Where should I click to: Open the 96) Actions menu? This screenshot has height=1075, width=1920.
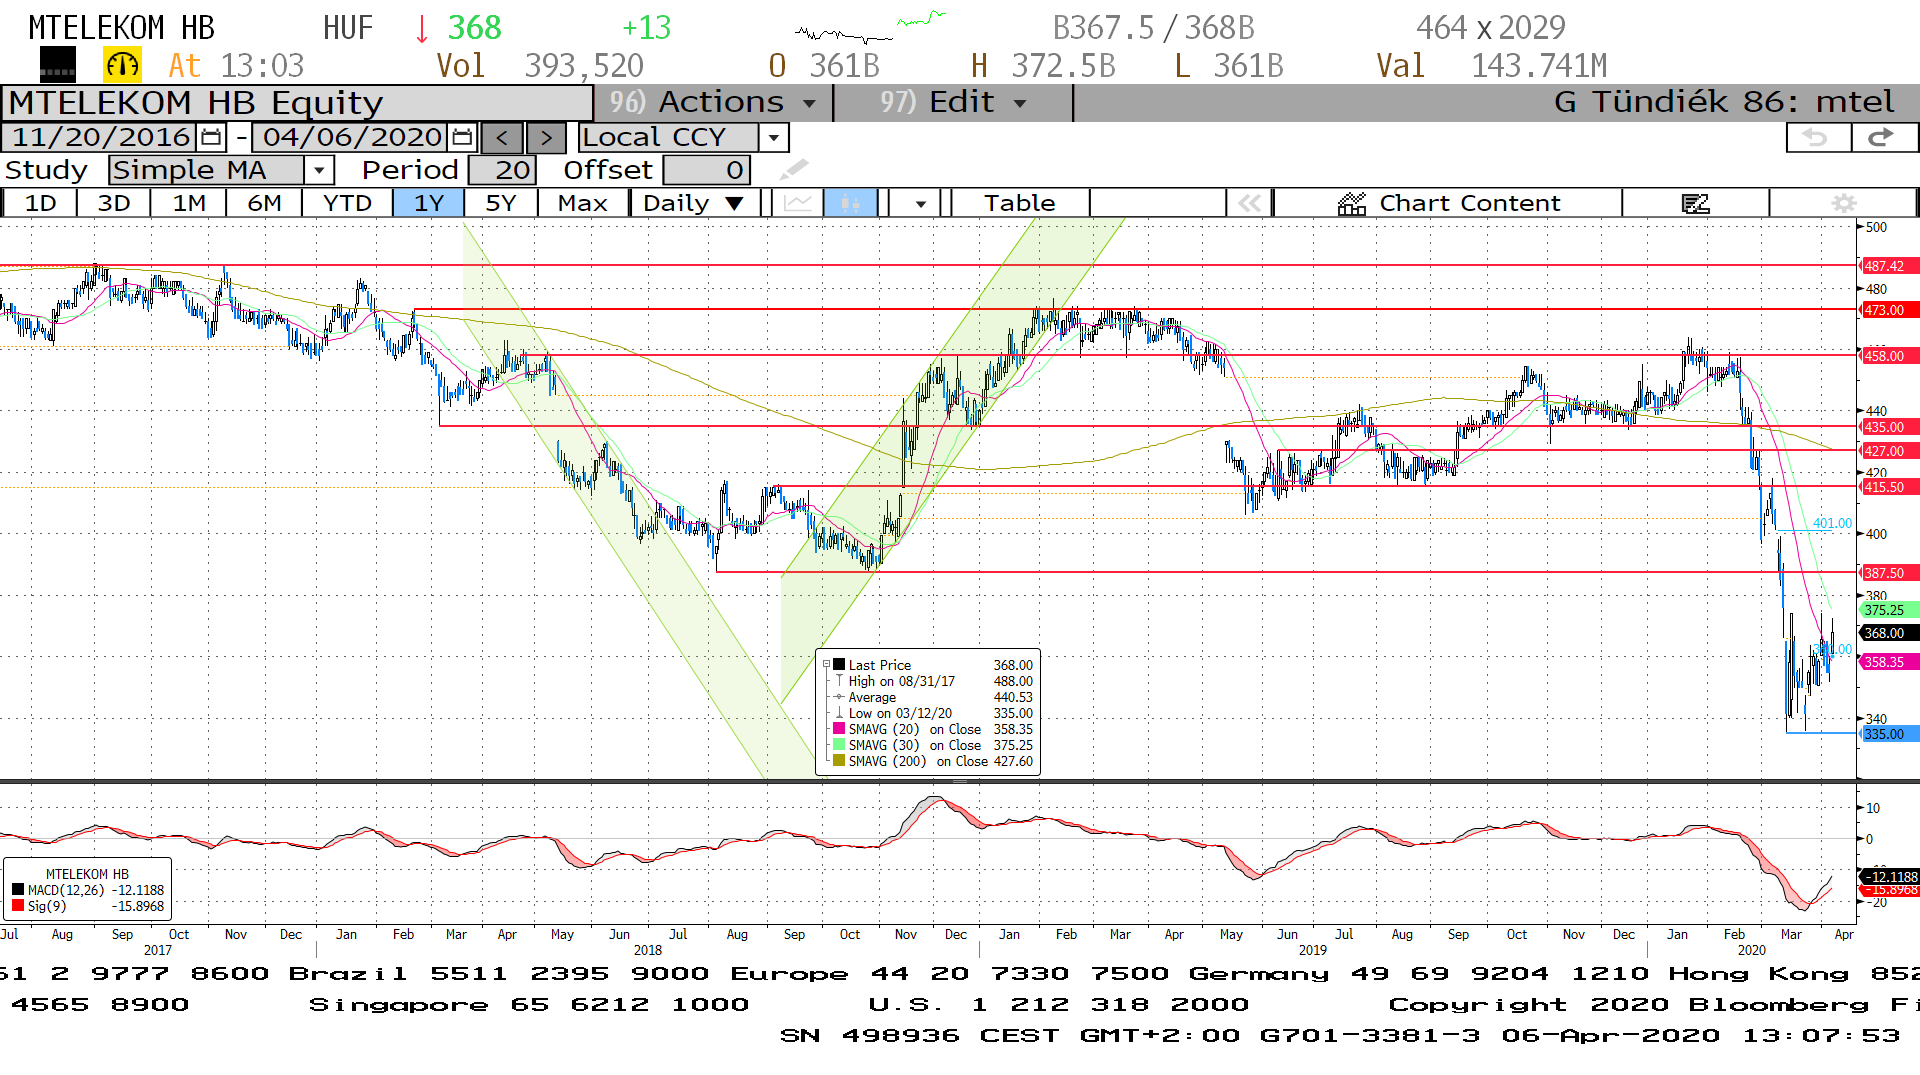pyautogui.click(x=713, y=102)
